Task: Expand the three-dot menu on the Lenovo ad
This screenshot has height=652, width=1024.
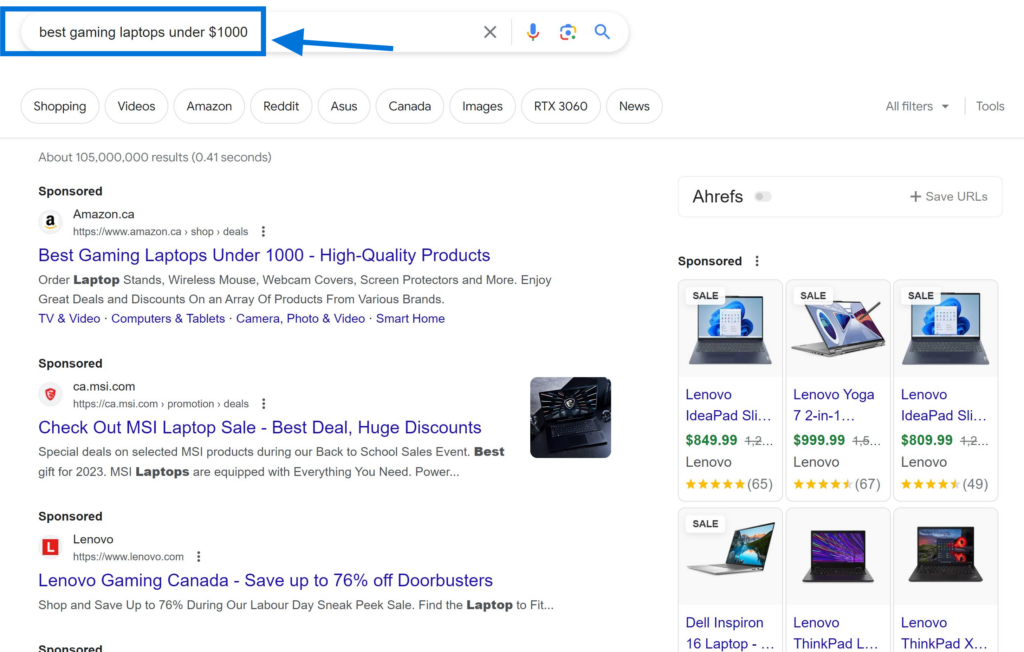Action: [198, 556]
